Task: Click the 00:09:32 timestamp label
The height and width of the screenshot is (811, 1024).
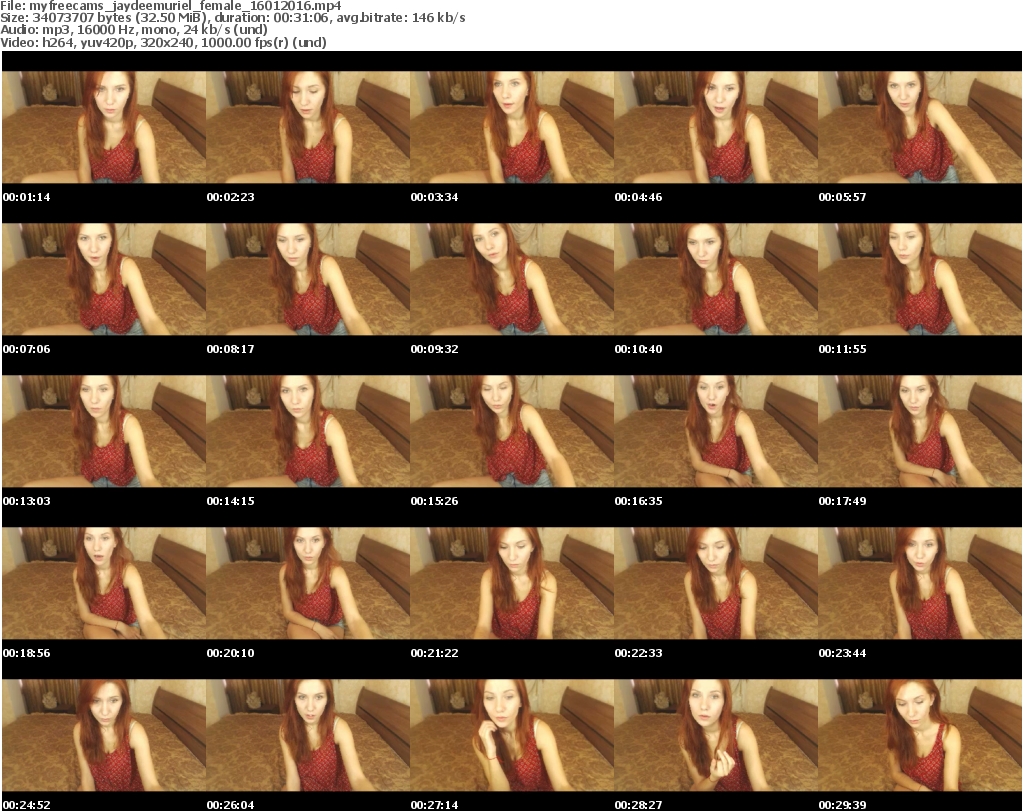Action: click(434, 349)
